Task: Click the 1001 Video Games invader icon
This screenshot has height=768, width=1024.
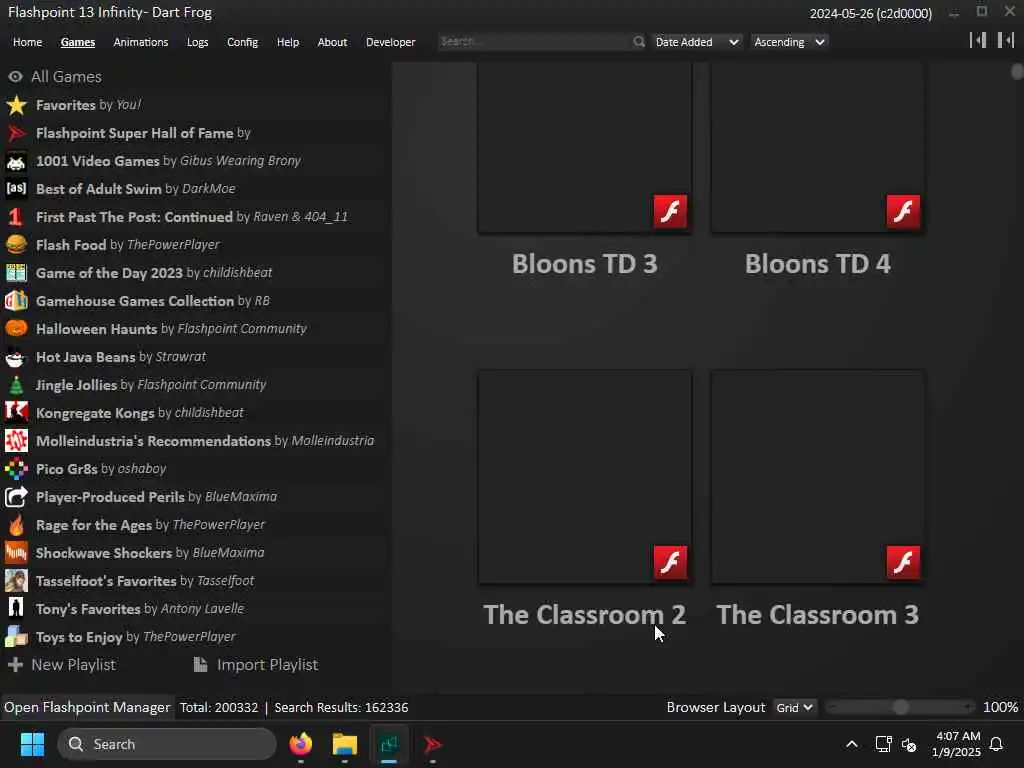Action: (16, 161)
